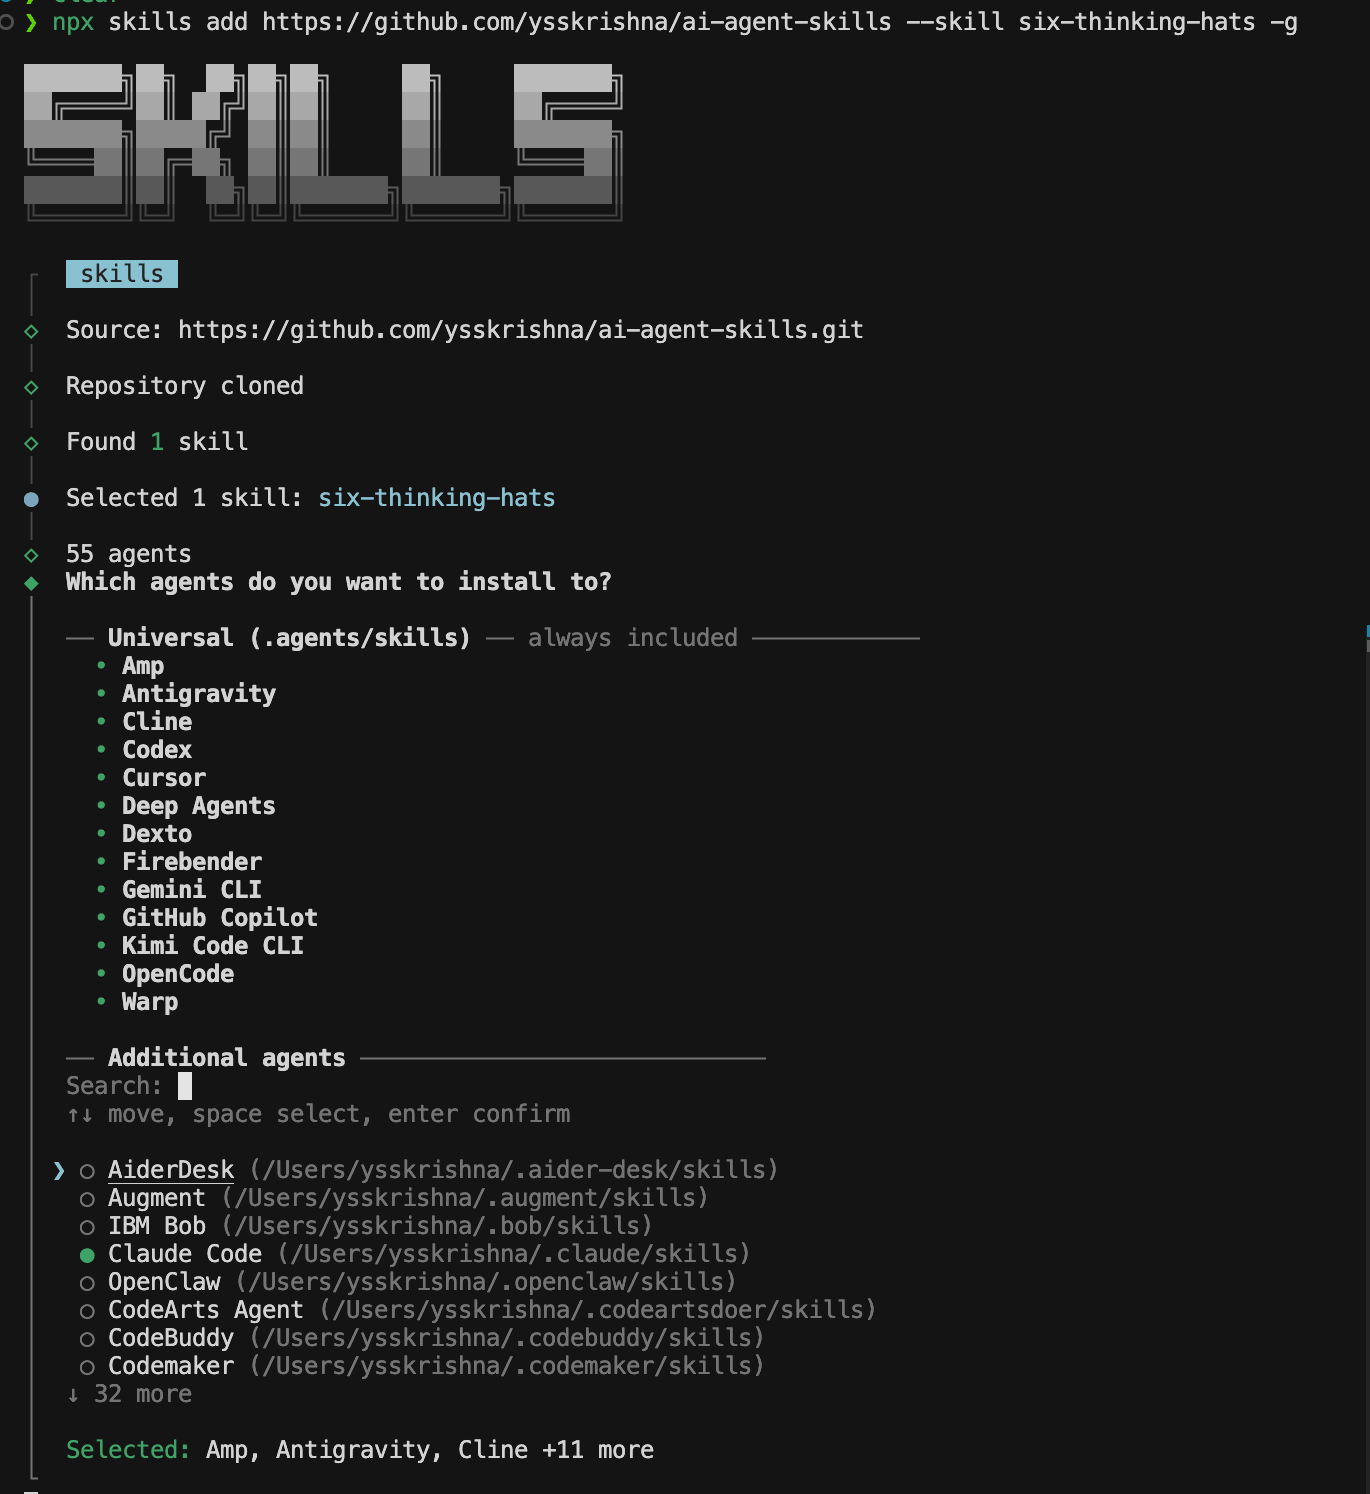Click the Kimi Code CLI entry
Viewport: 1370px width, 1494px height.
(x=213, y=946)
